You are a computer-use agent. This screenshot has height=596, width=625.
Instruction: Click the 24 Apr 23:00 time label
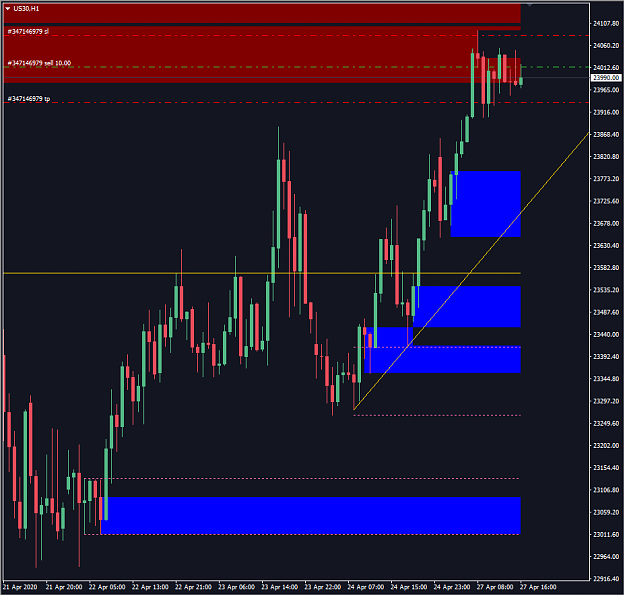click(452, 588)
